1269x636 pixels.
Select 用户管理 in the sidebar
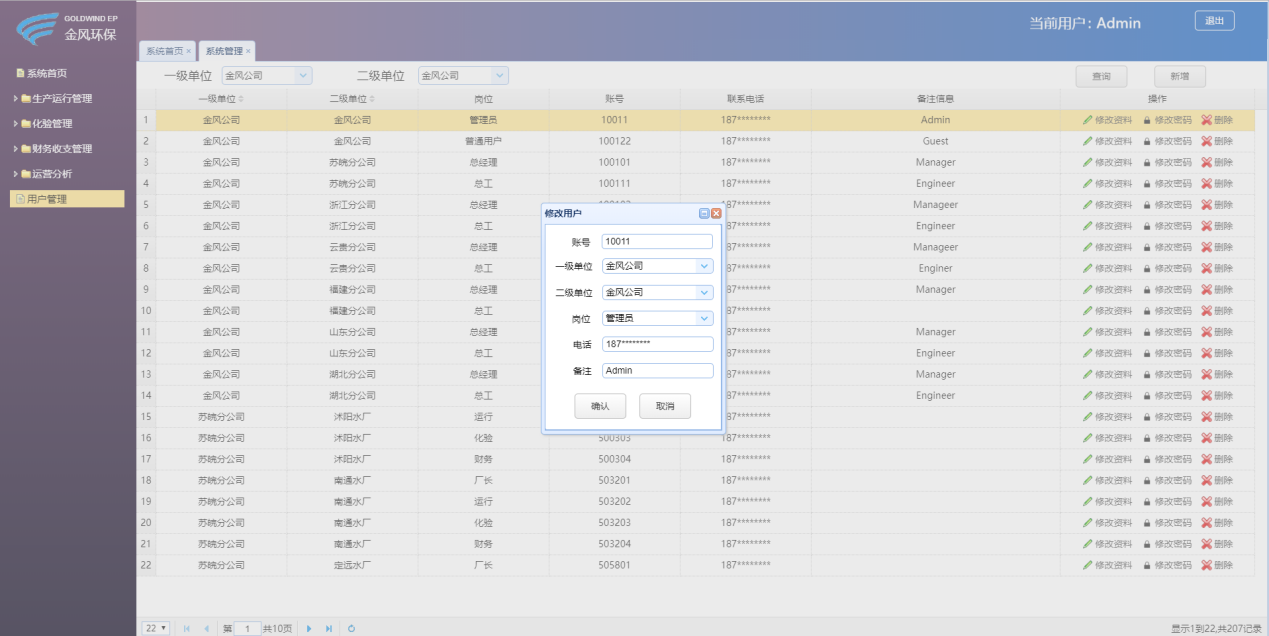point(68,199)
